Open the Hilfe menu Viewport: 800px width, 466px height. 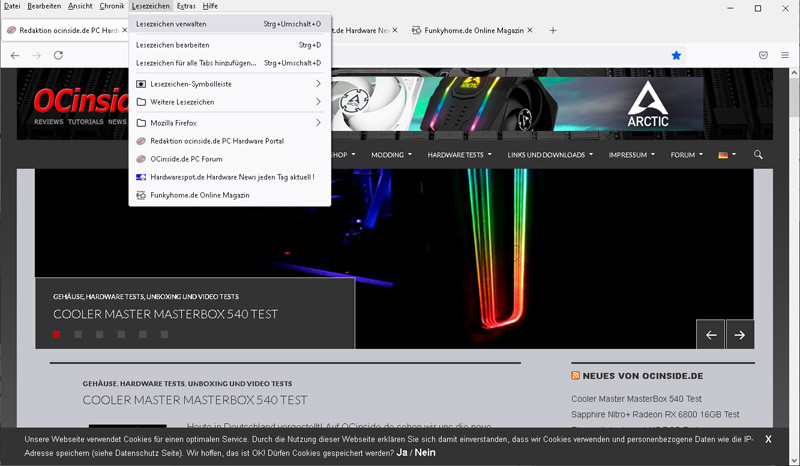[210, 6]
